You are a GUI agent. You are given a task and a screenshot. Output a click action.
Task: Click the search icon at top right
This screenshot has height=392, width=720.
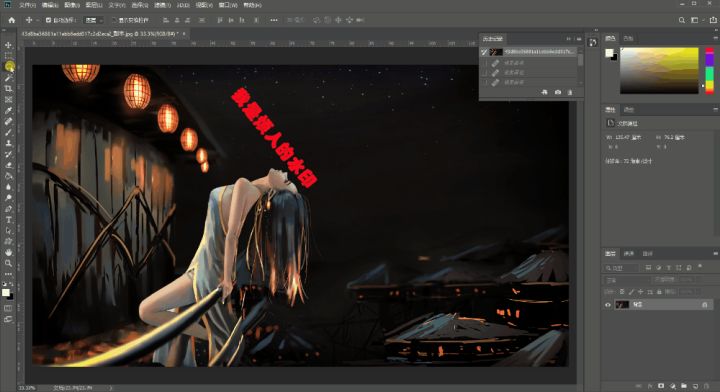[682, 20]
